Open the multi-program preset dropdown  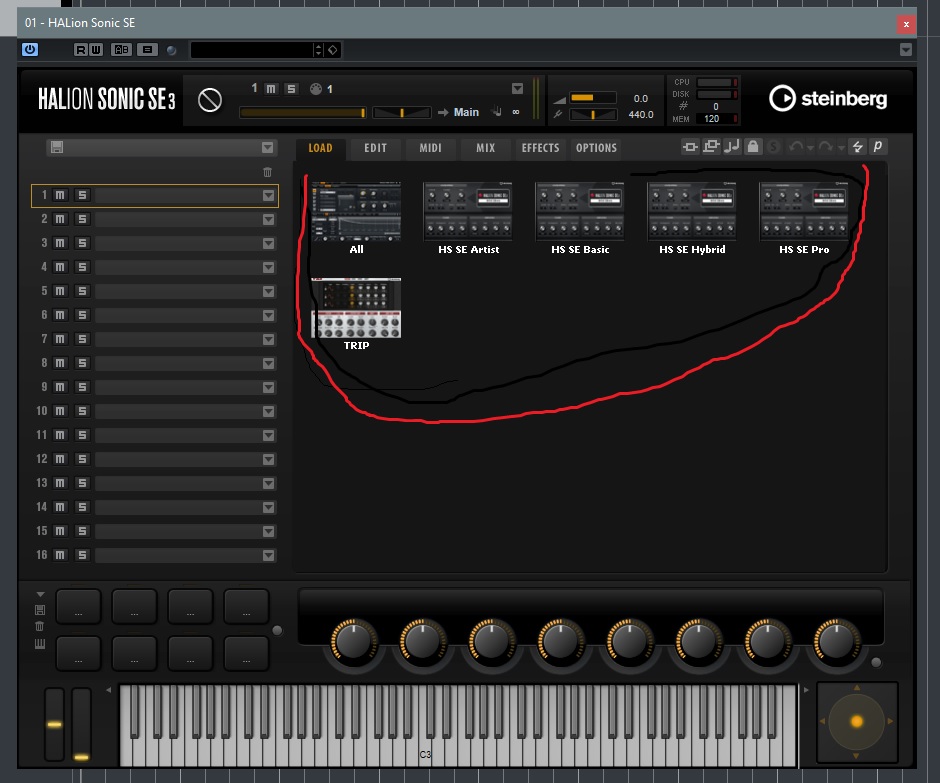pyautogui.click(x=267, y=147)
